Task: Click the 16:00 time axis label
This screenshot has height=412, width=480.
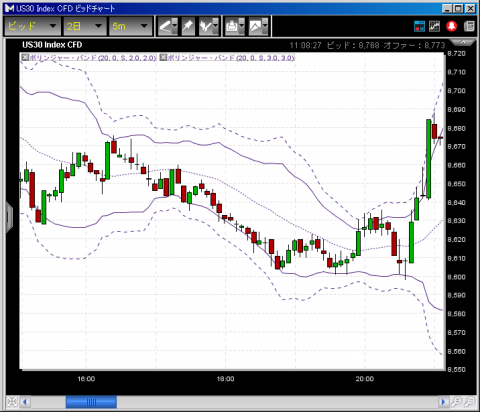Action: [x=86, y=379]
